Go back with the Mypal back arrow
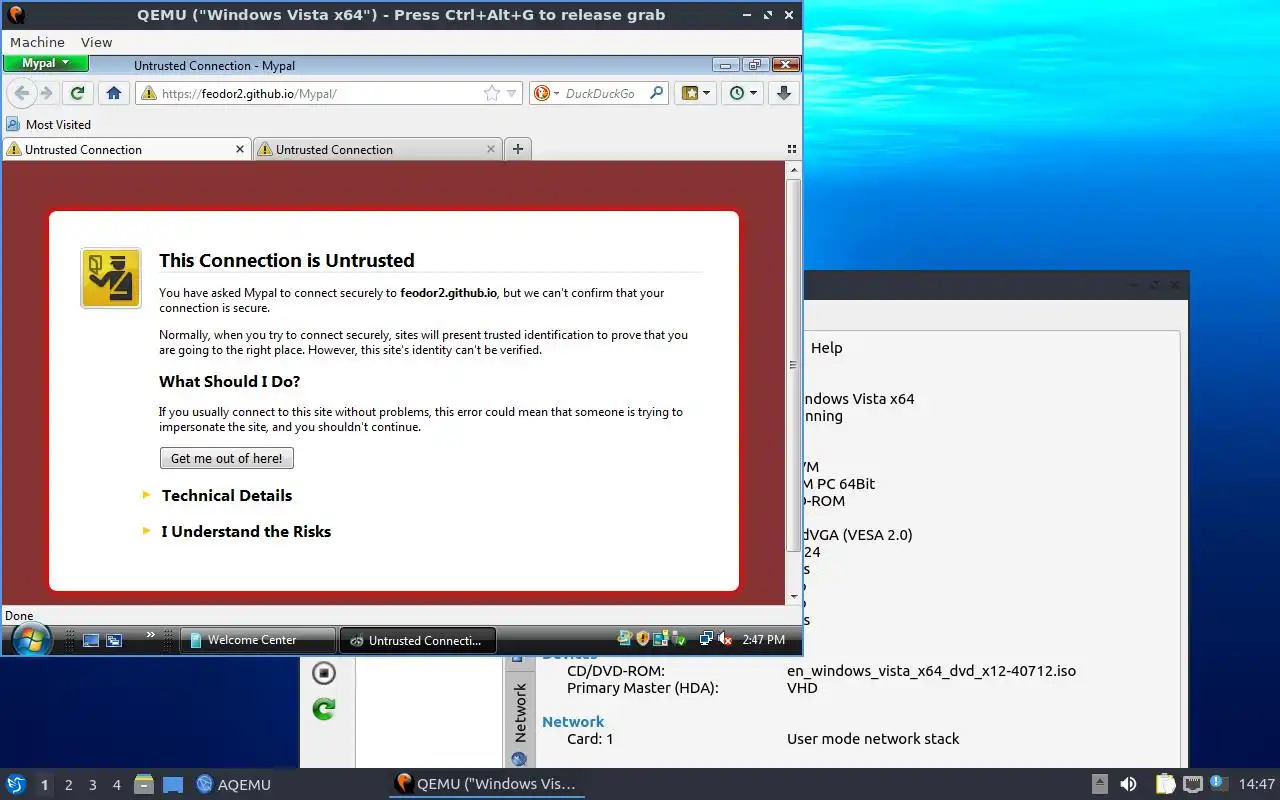 click(x=21, y=93)
